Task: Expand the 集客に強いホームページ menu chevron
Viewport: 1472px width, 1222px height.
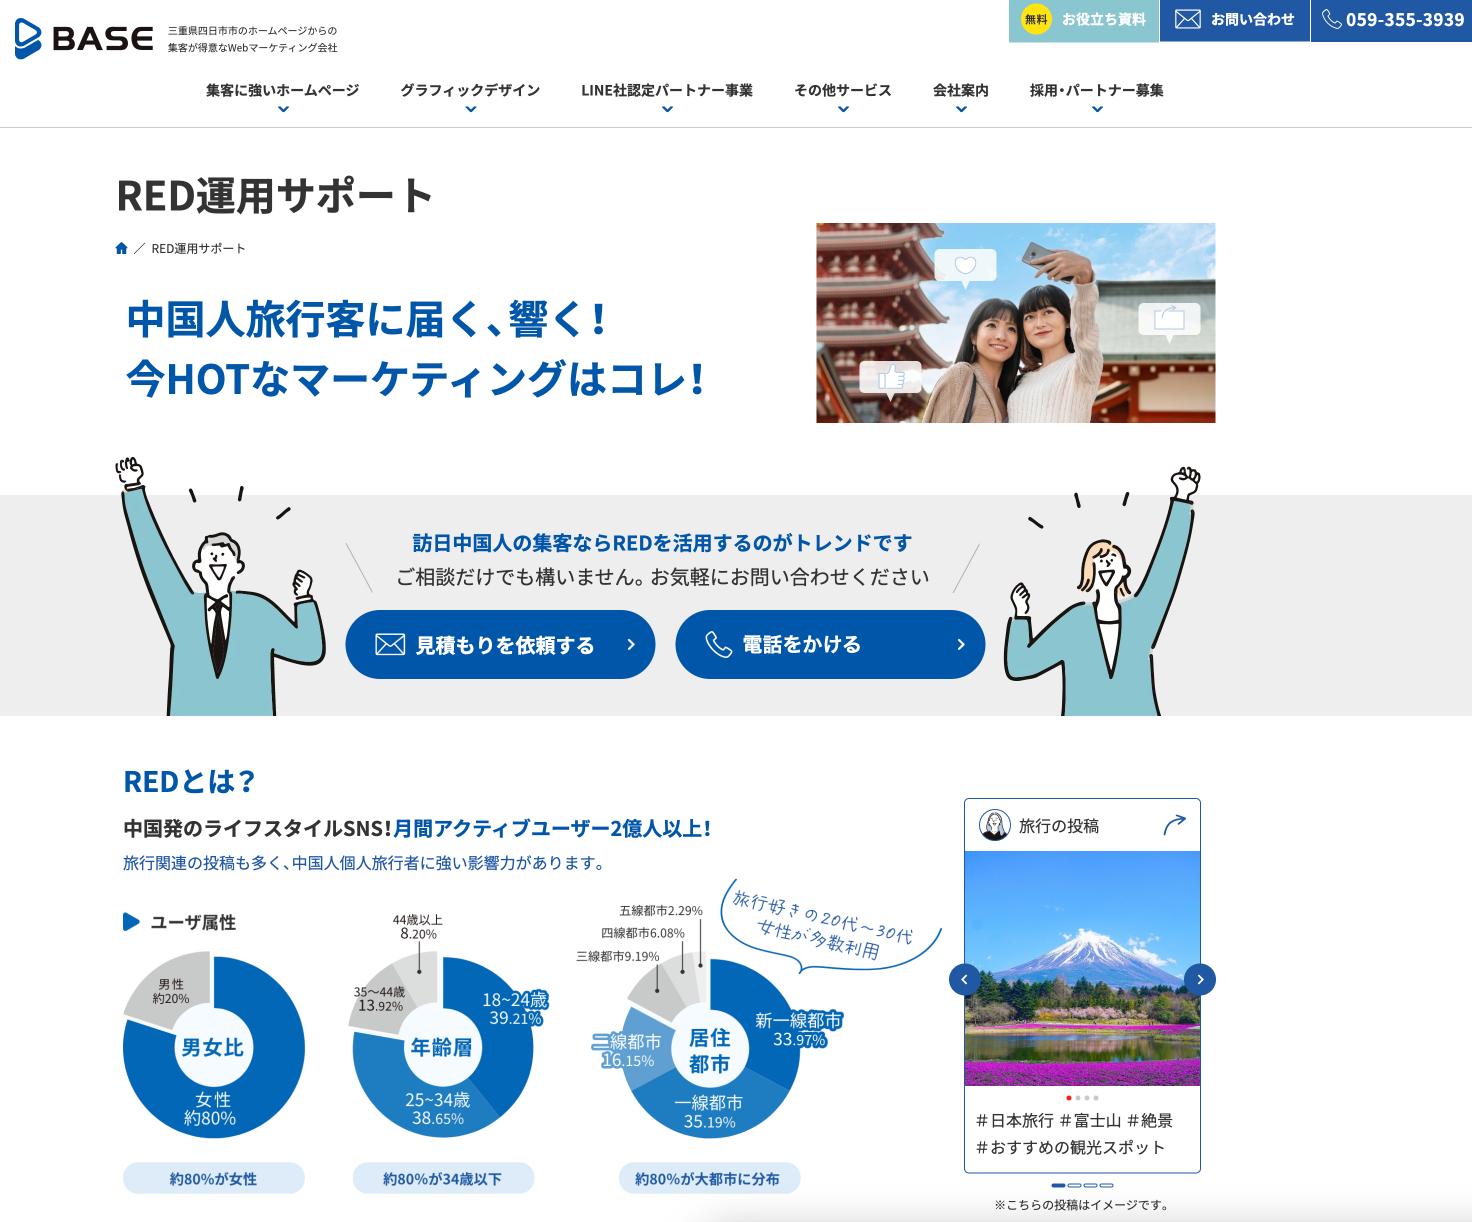Action: [x=283, y=109]
